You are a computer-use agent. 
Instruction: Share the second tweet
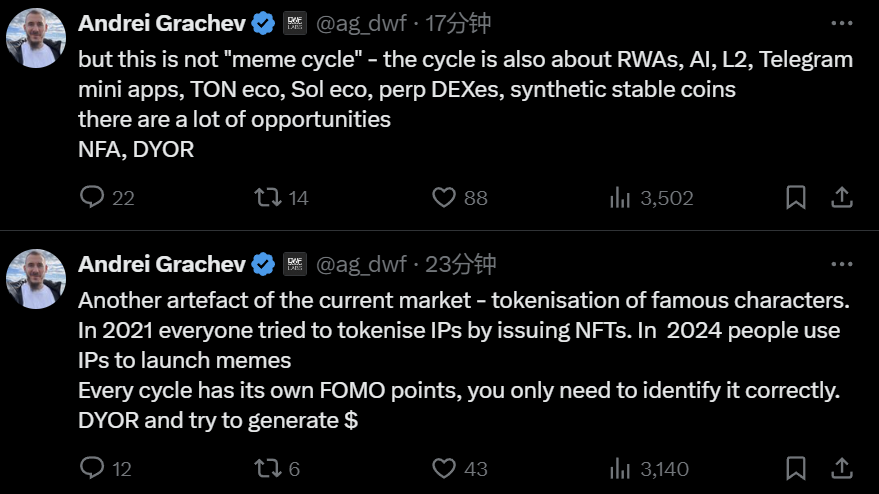842,467
